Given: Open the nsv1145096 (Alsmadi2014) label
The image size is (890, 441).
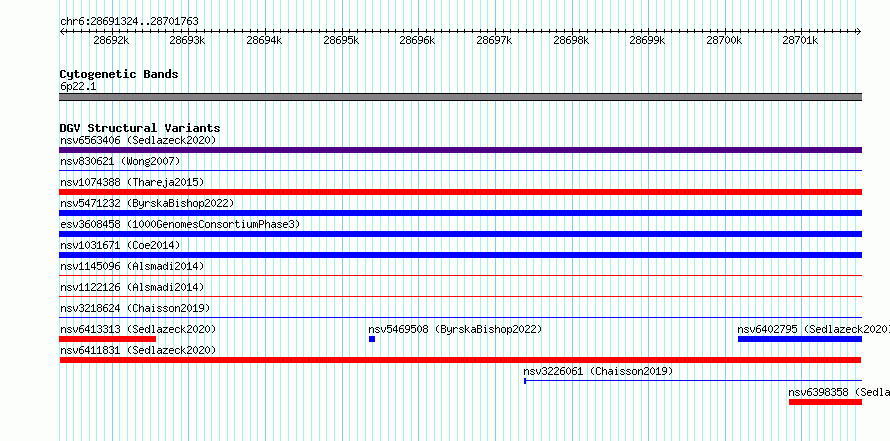Looking at the screenshot, I should (x=132, y=266).
